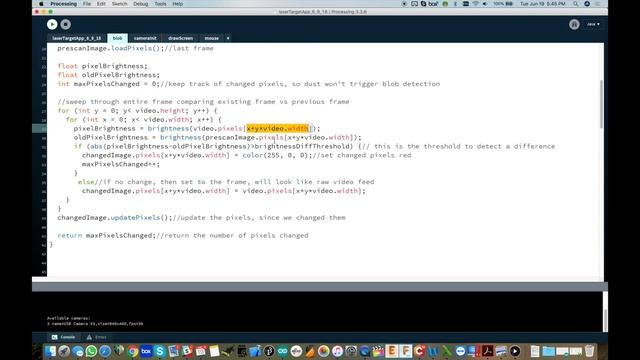Screen dimensions: 640x360
Task: Open the Debug menu
Action: coord(140,4)
